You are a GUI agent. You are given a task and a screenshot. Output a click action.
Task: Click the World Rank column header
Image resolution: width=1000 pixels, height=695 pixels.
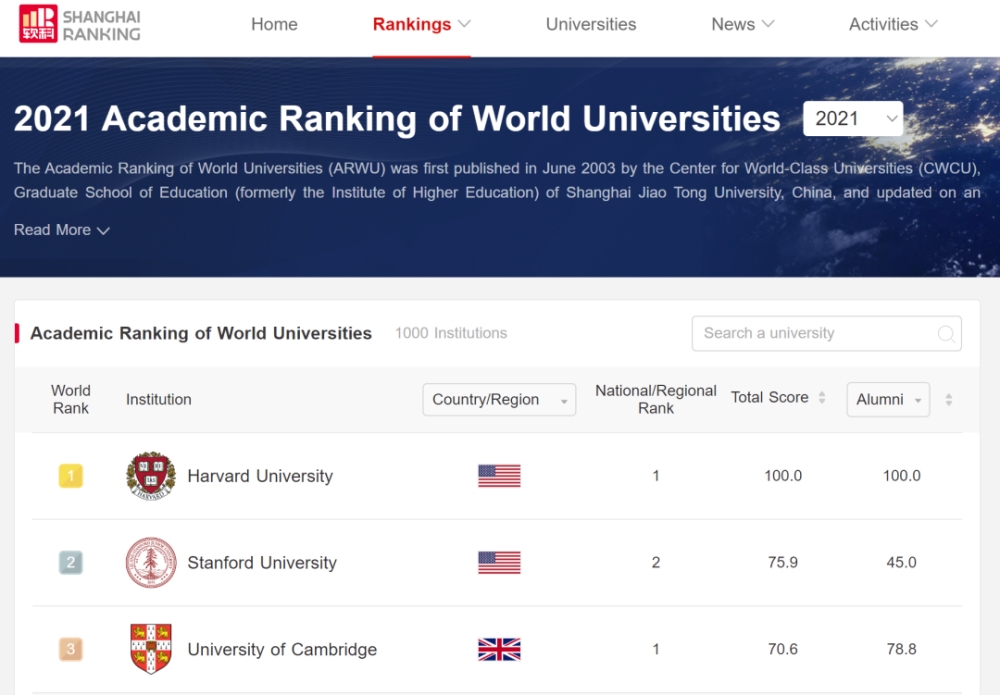[71, 400]
